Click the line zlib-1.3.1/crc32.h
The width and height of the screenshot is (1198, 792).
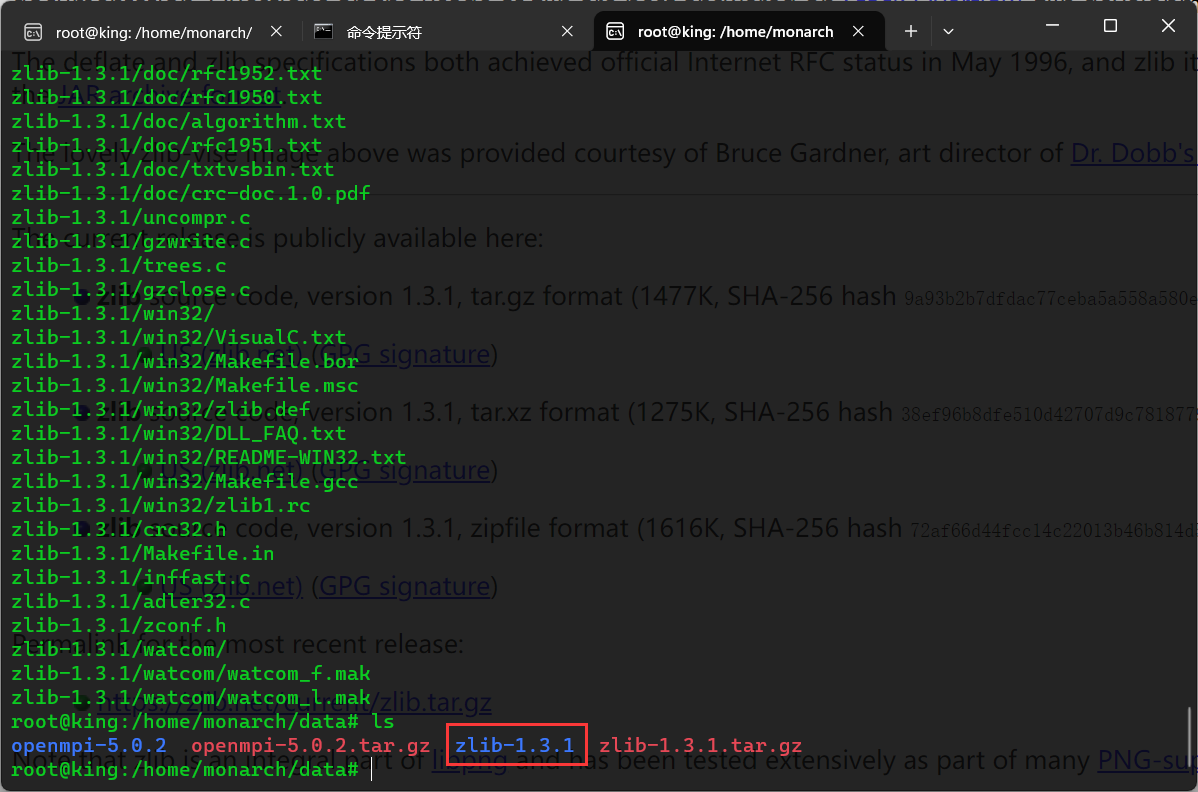[118, 529]
